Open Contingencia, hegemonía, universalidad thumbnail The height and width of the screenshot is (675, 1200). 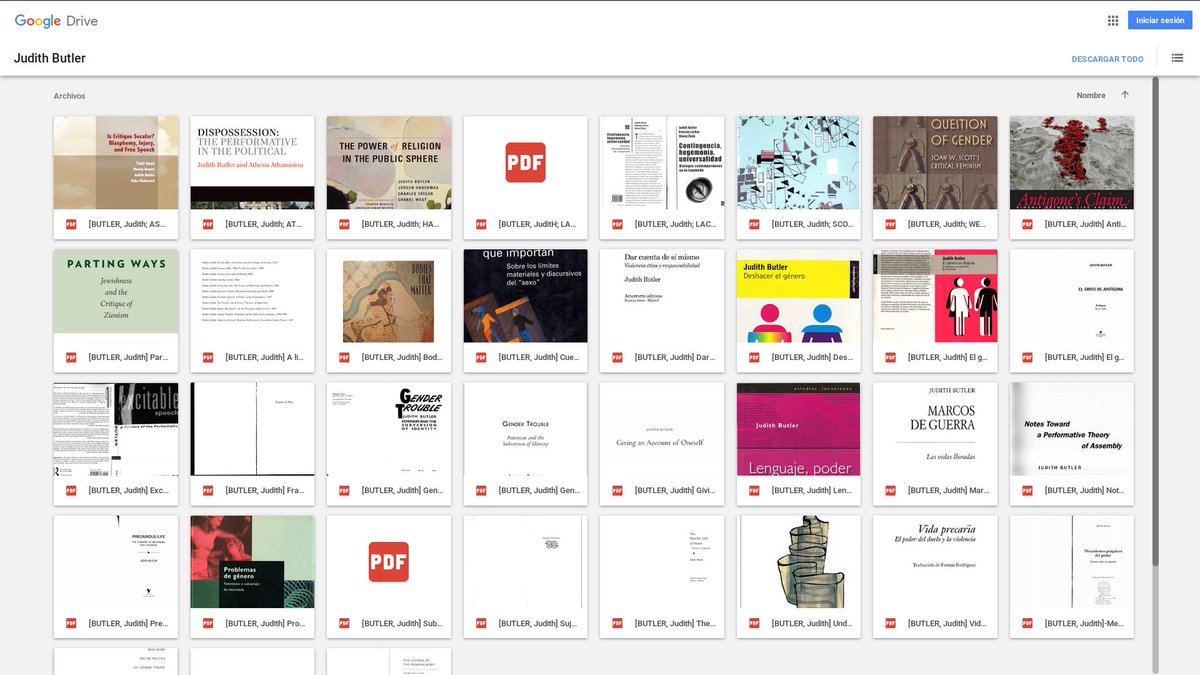click(662, 163)
